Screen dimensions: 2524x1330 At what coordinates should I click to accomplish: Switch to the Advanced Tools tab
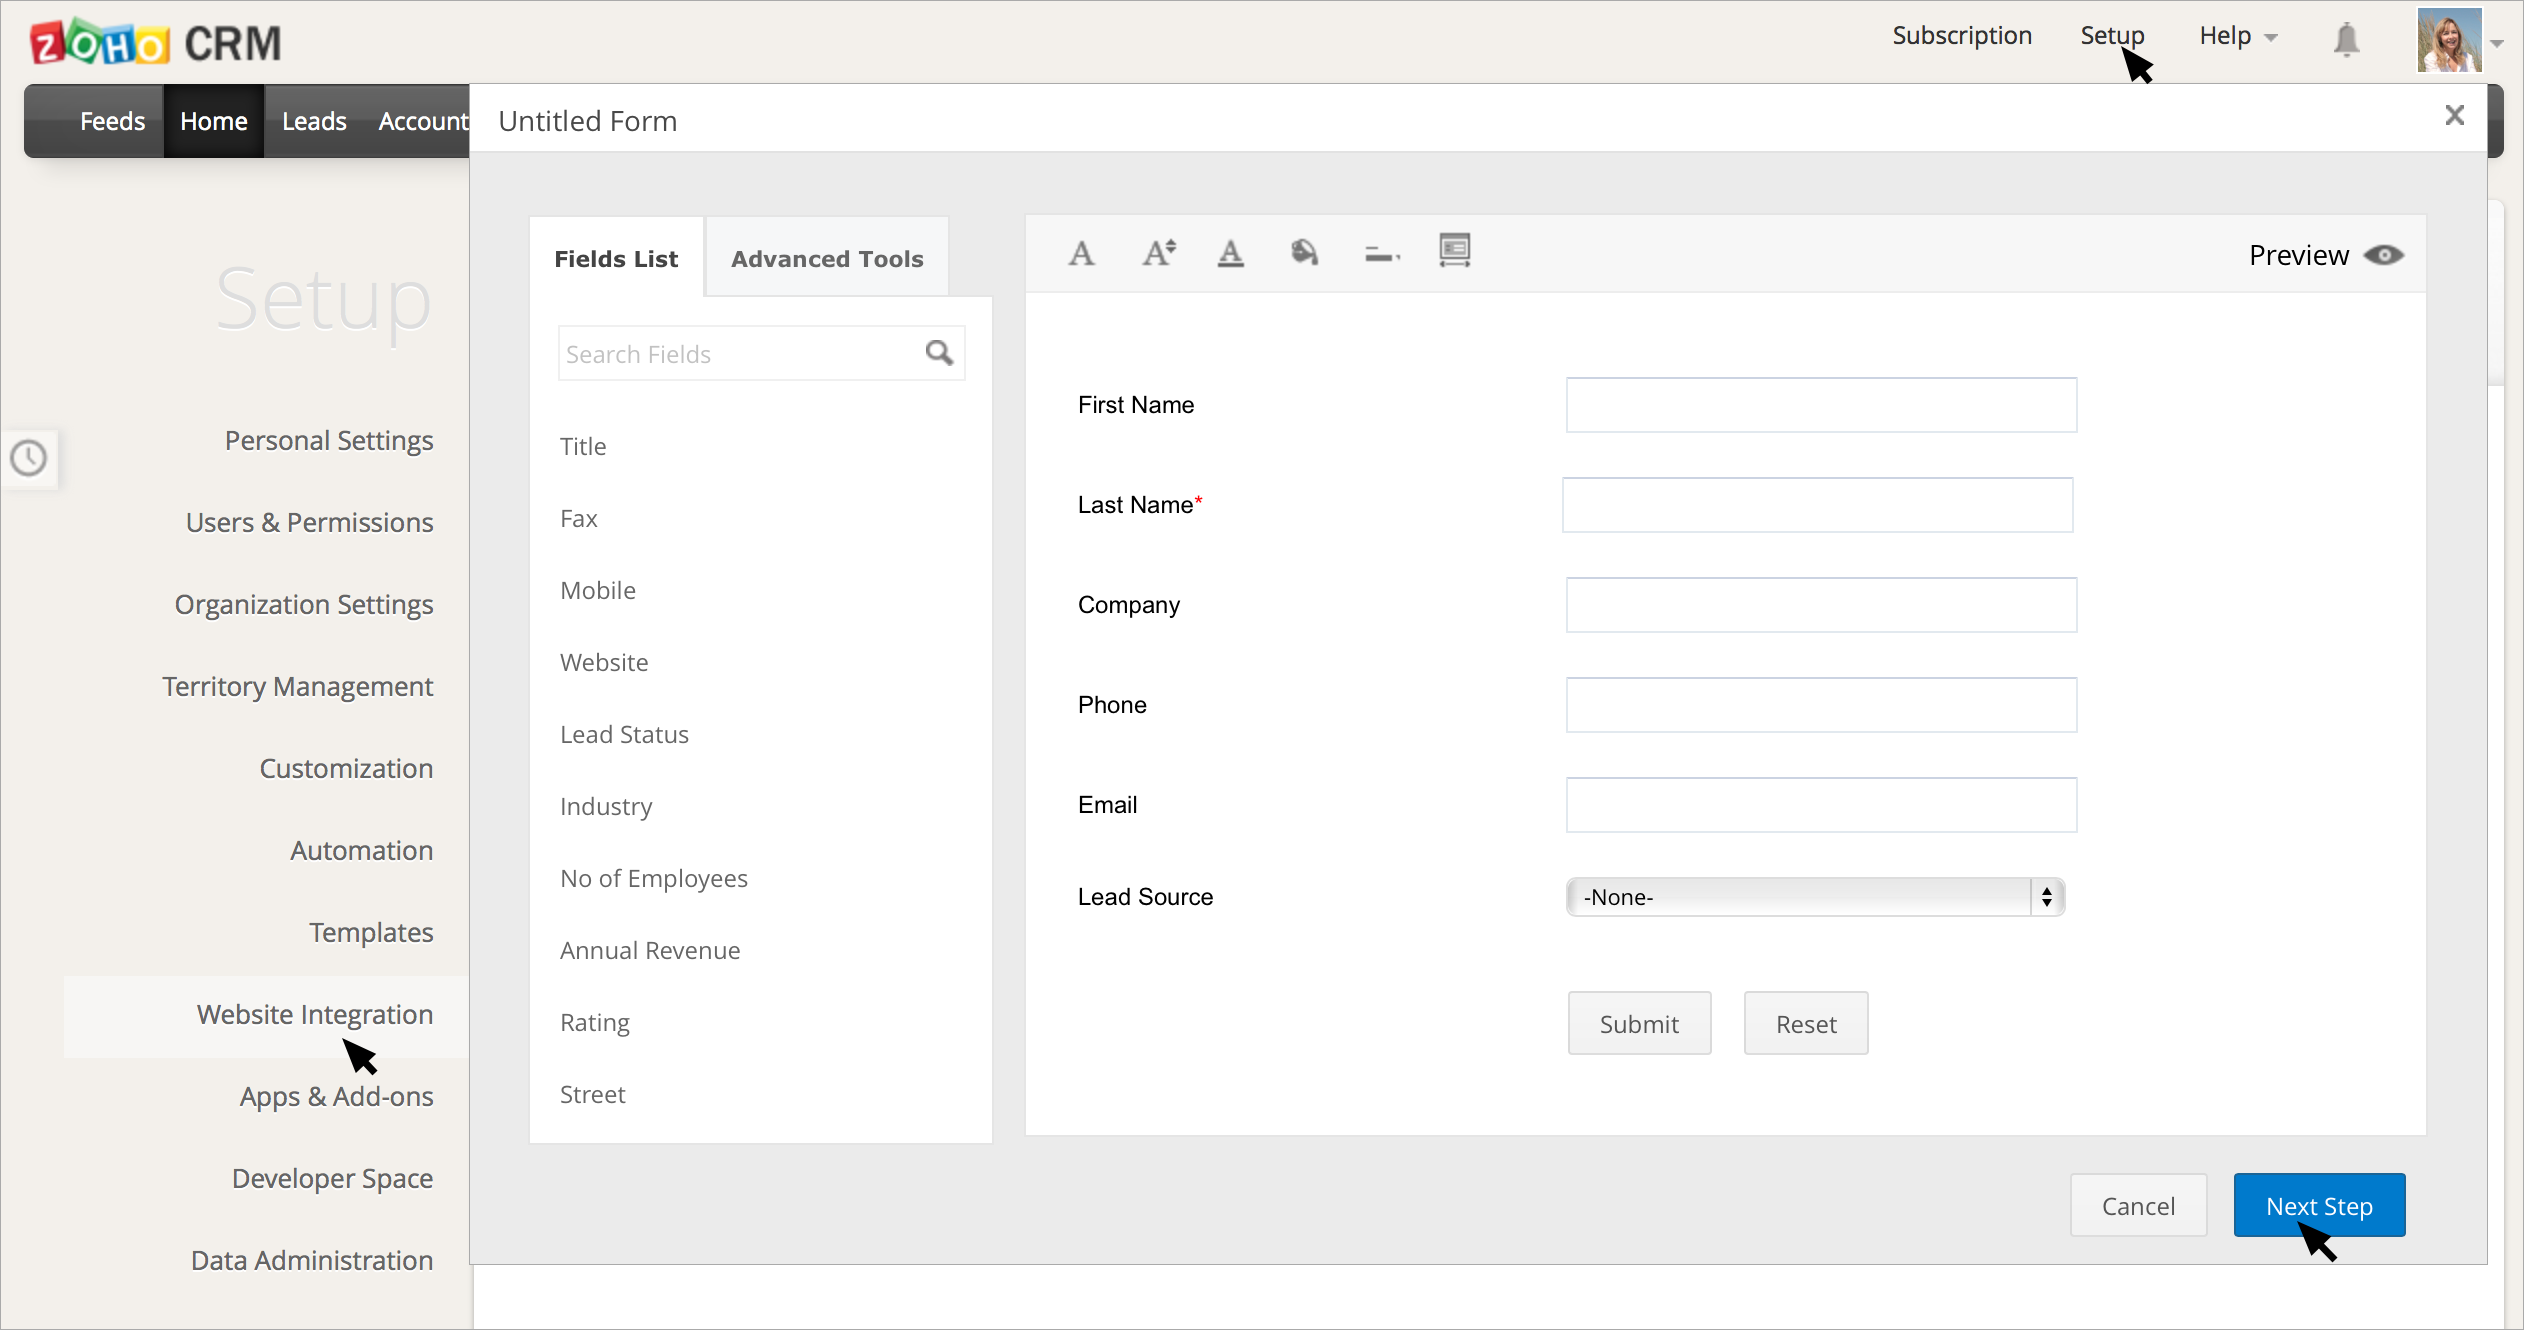point(827,259)
